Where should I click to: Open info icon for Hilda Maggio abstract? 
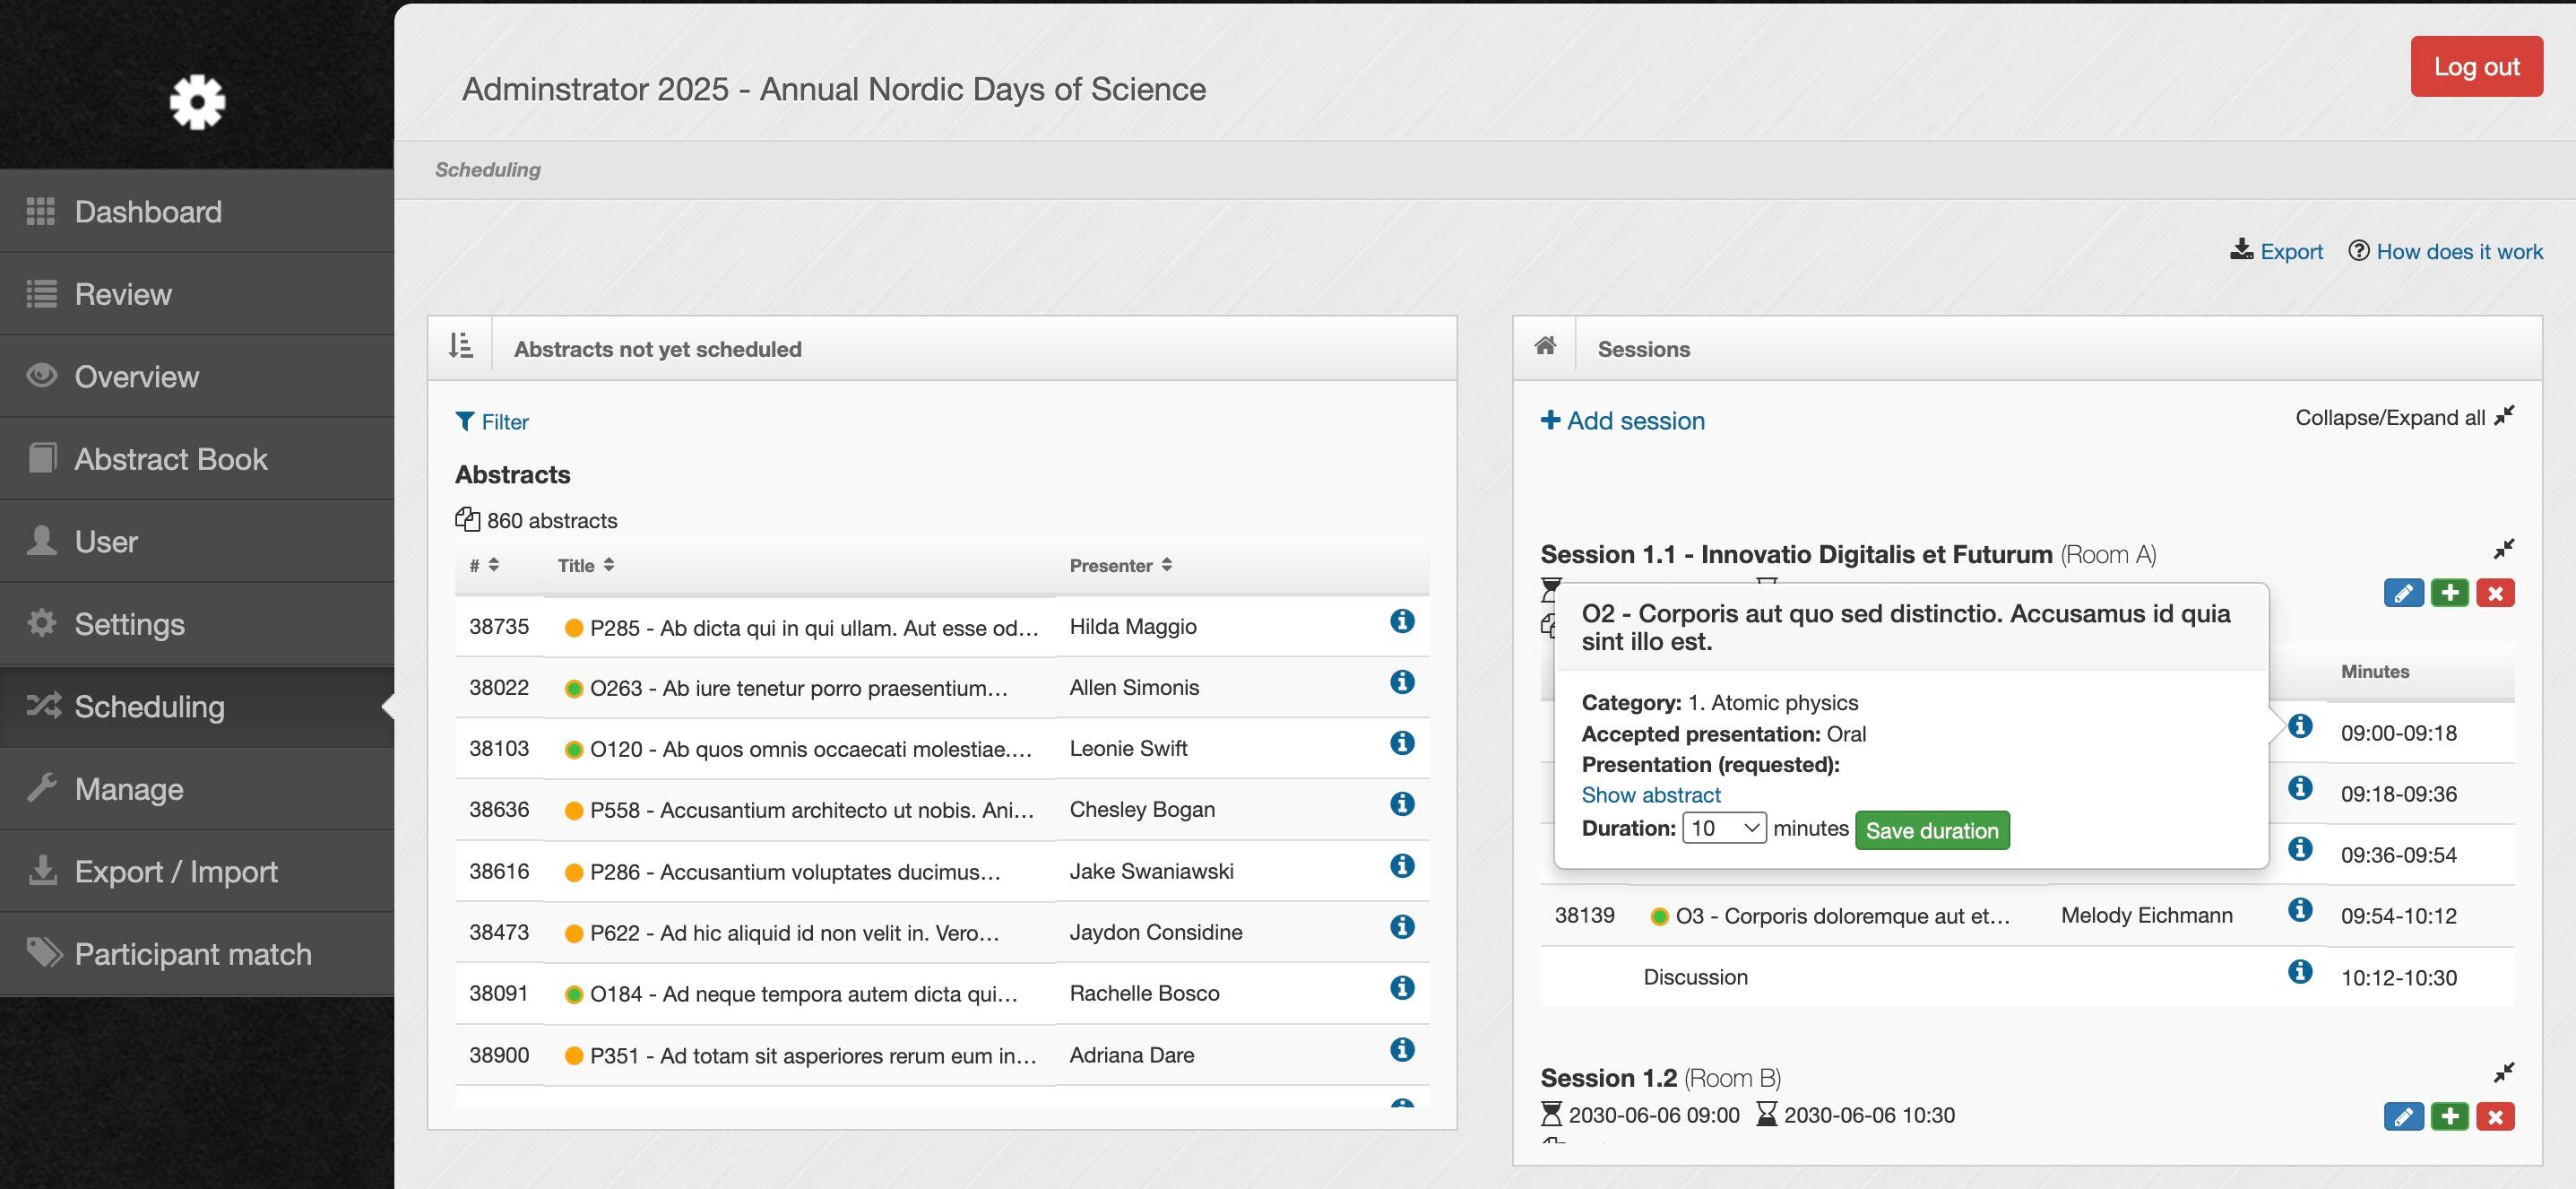[x=1402, y=621]
